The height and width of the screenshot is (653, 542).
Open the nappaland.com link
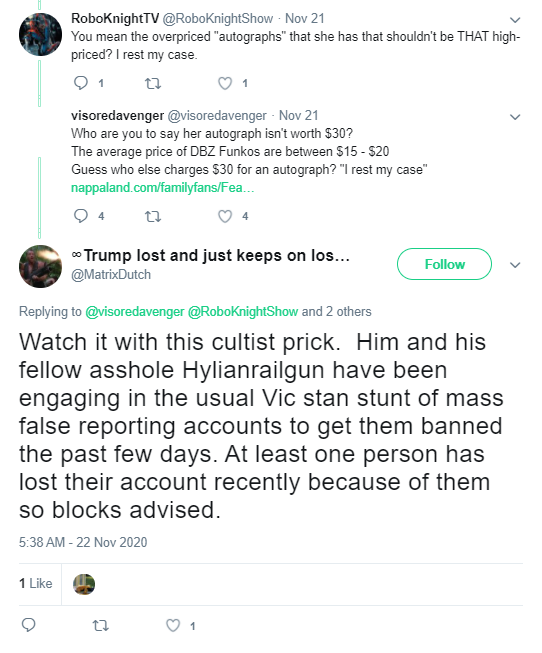[x=162, y=188]
